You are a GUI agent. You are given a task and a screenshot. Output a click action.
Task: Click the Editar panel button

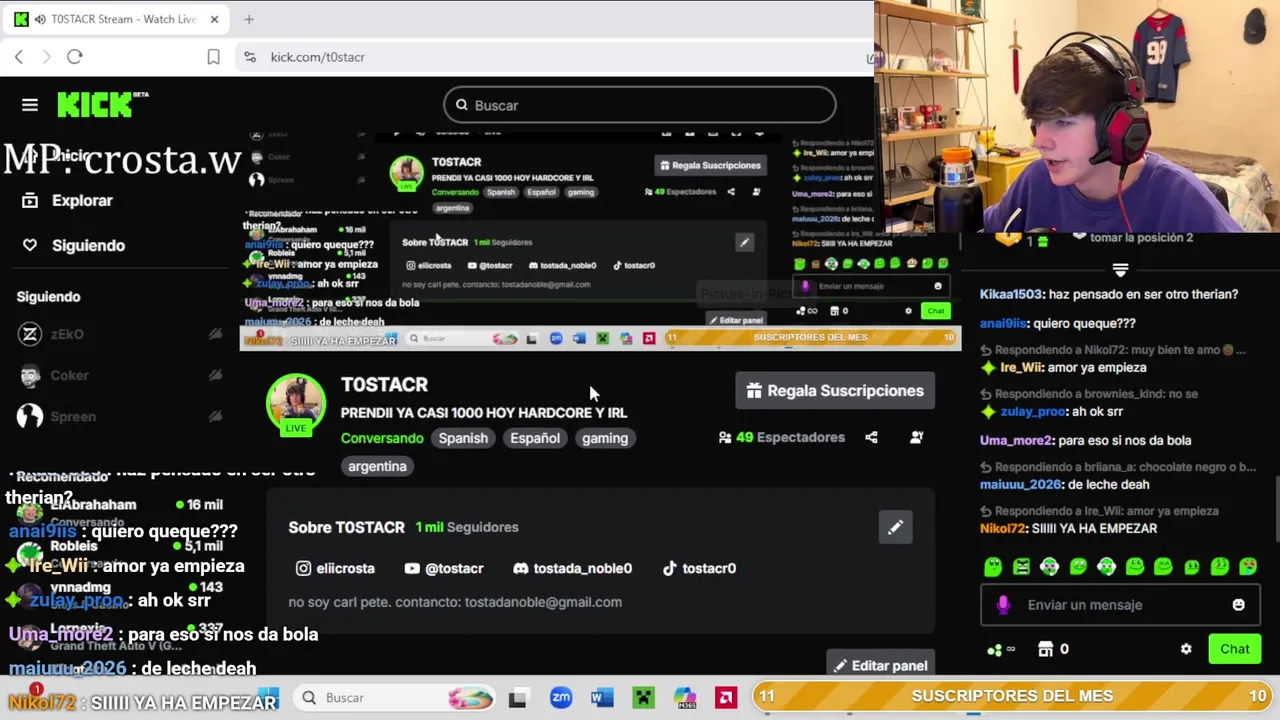[880, 665]
